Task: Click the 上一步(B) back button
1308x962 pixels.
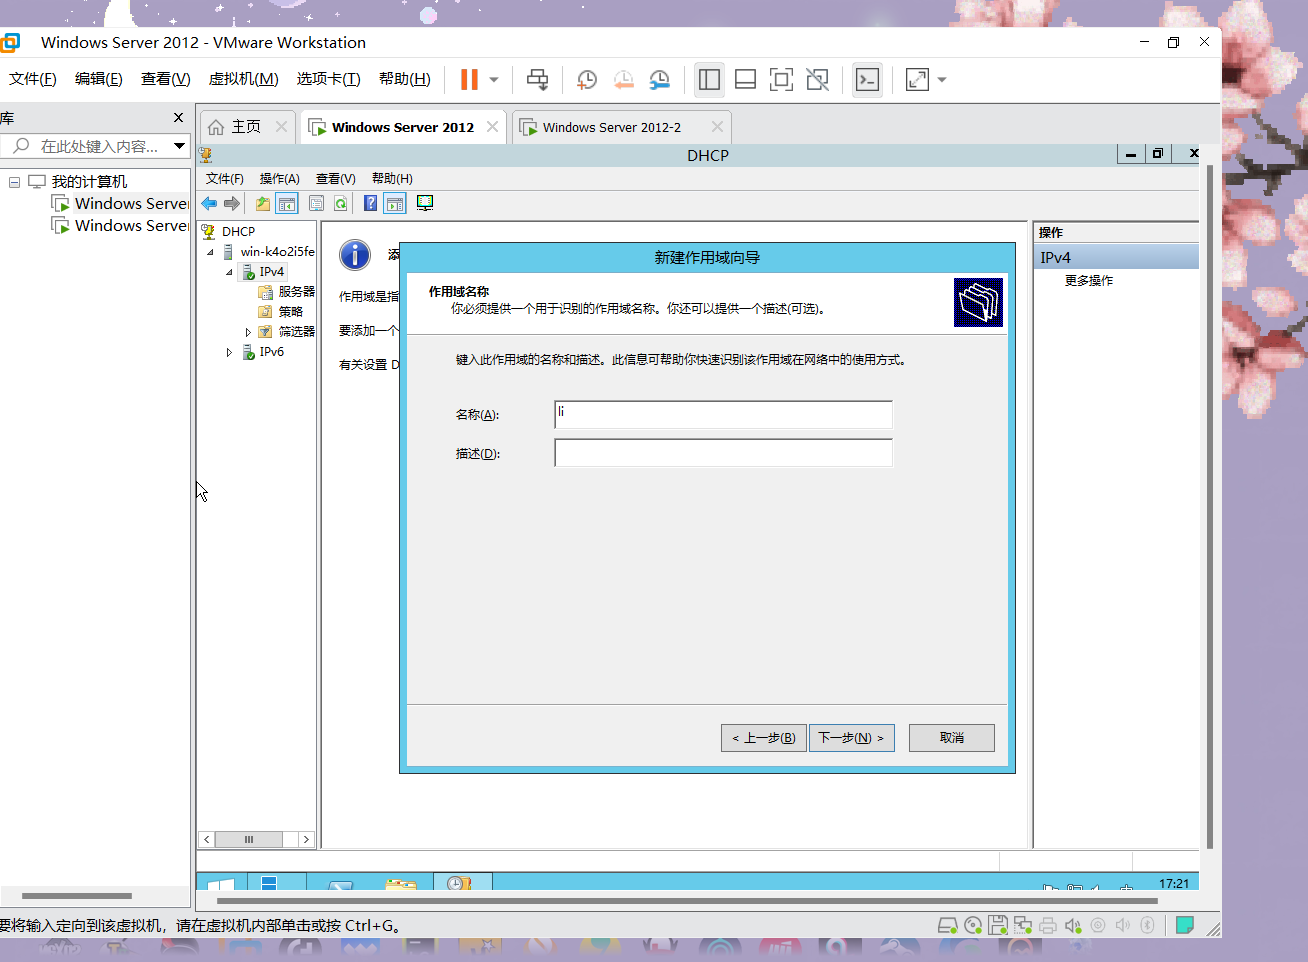Action: [x=764, y=738]
